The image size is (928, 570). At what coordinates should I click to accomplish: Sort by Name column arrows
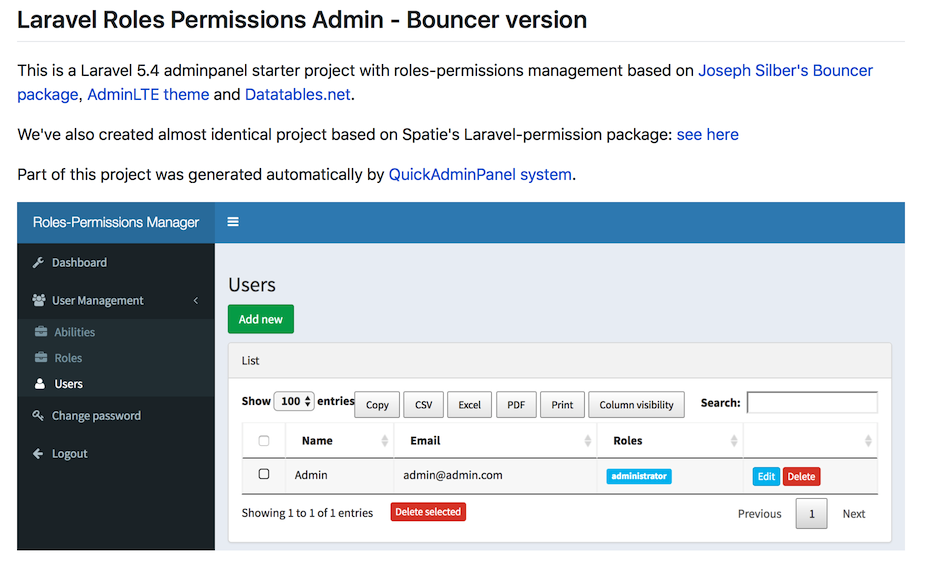[385, 440]
